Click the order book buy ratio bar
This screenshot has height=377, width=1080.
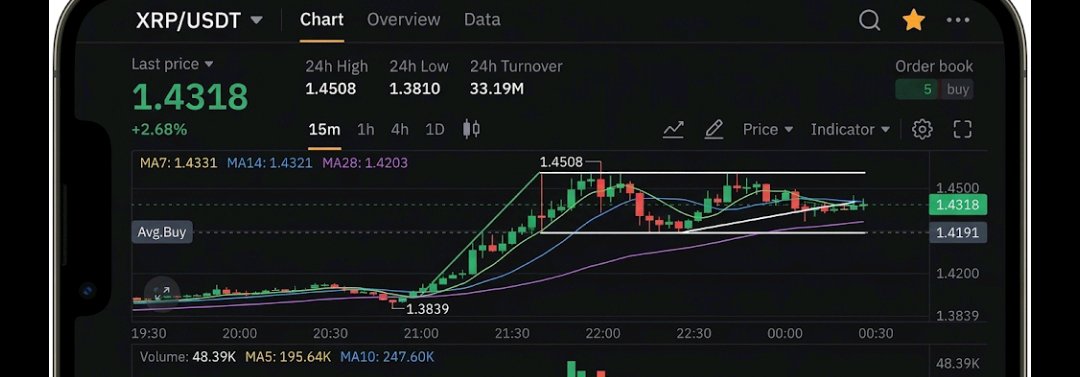coord(934,90)
